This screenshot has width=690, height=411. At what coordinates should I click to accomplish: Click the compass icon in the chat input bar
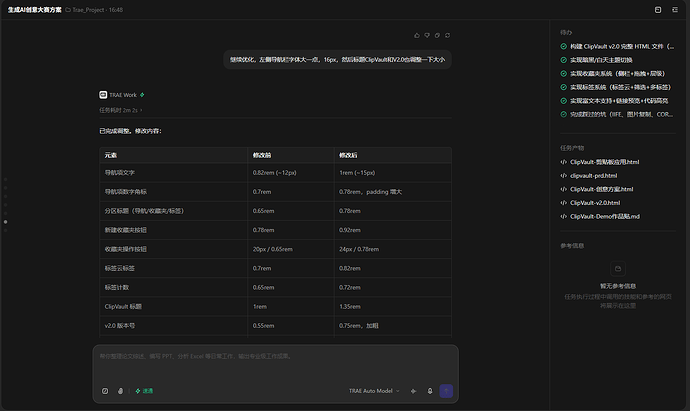pyautogui.click(x=105, y=391)
